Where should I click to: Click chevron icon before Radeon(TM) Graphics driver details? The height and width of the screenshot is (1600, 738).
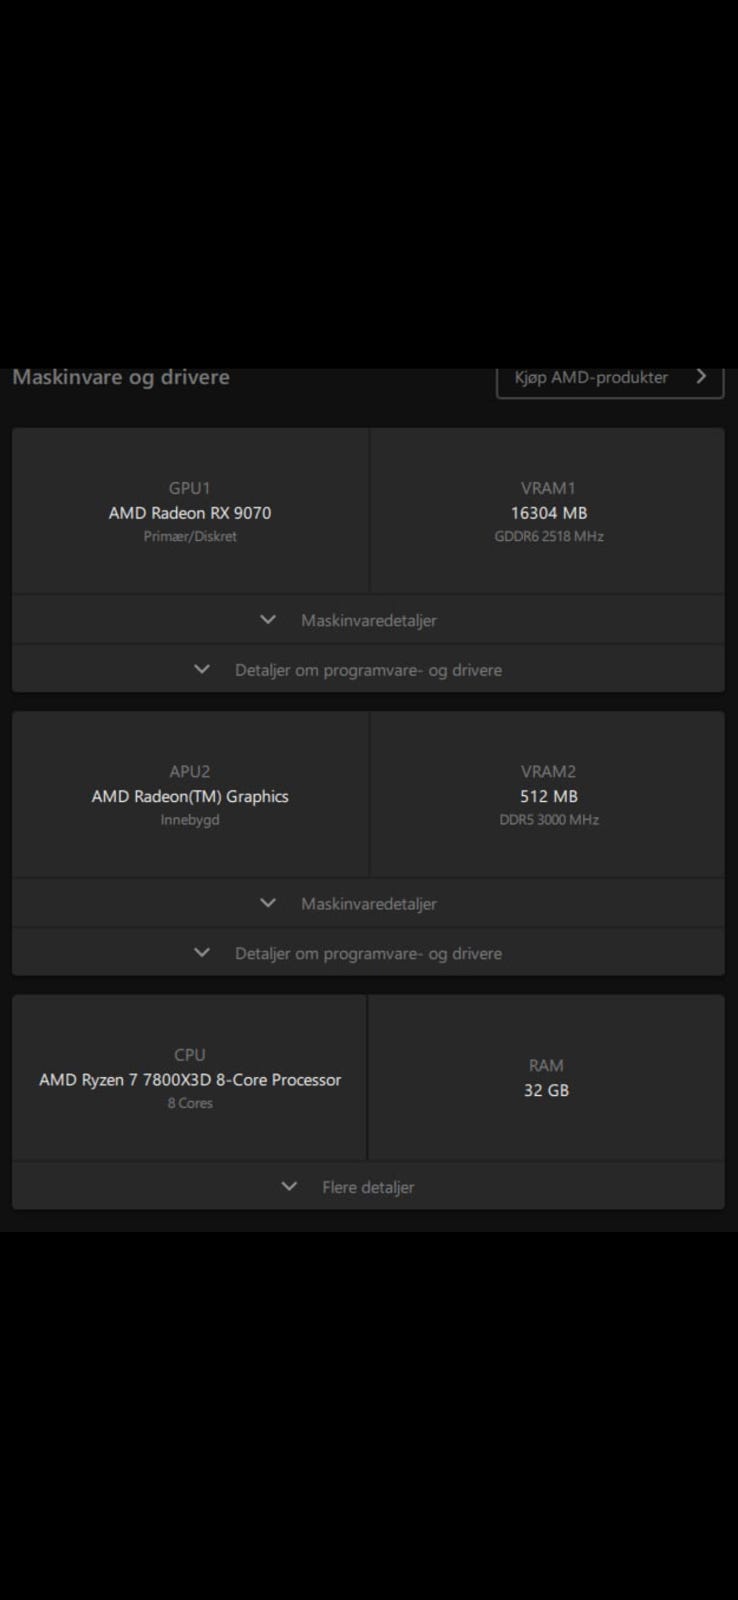point(202,952)
